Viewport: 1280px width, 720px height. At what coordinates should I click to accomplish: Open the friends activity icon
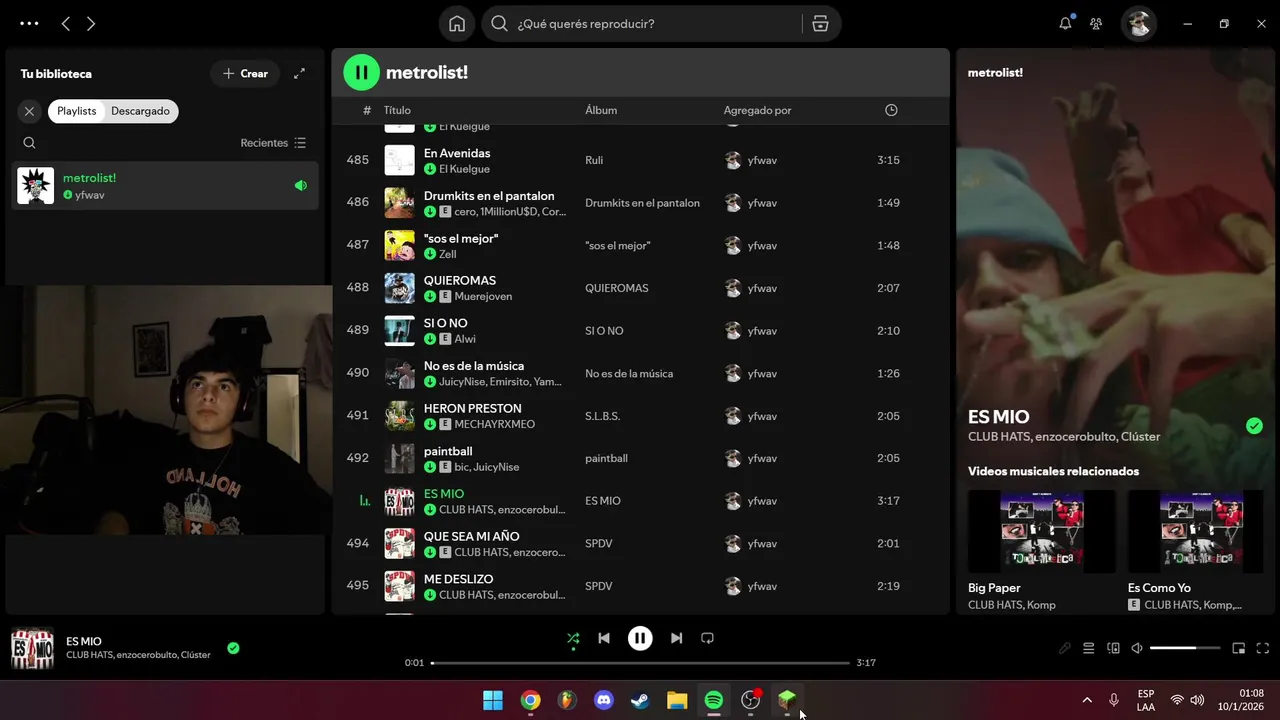[1097, 24]
